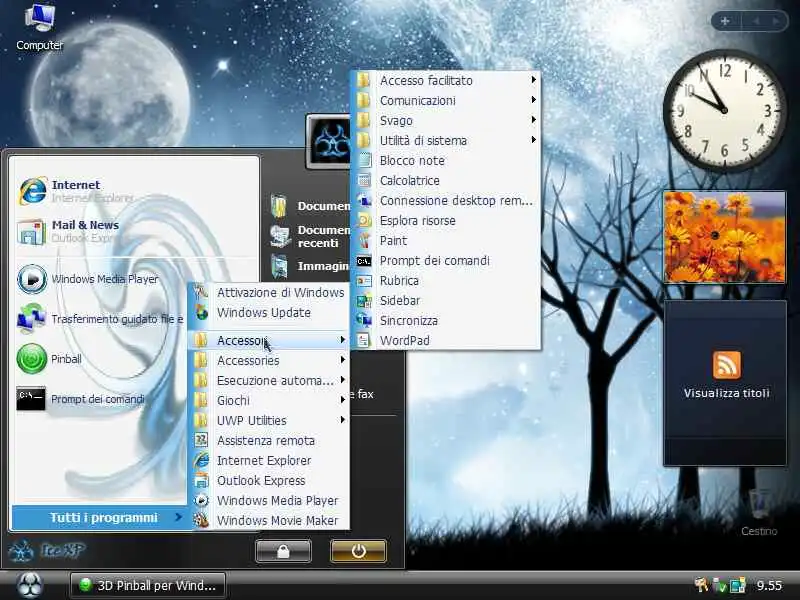Viewport: 800px width, 600px height.
Task: Click the WordPad icon
Action: click(364, 340)
